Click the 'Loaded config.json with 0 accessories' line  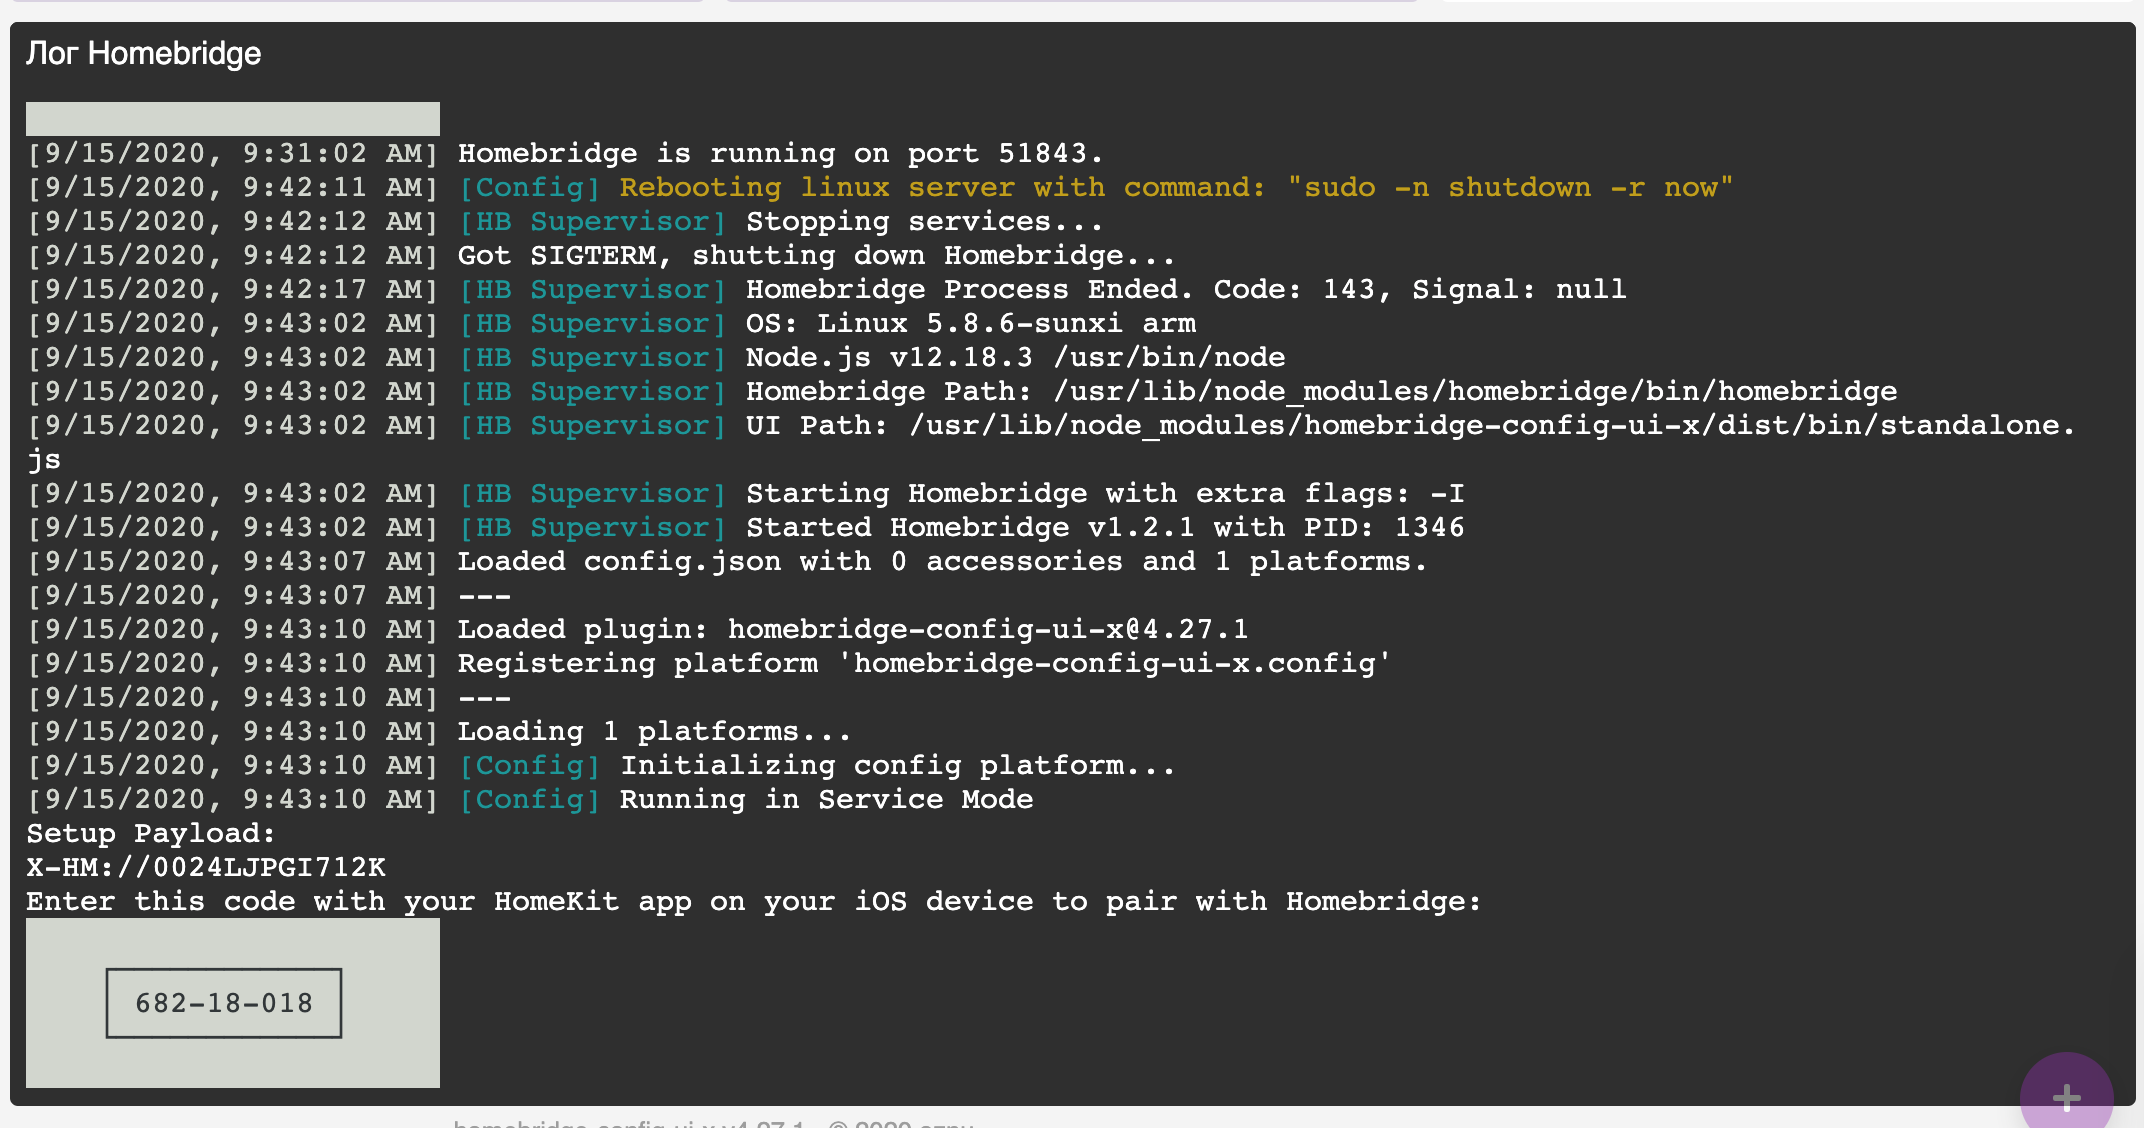pyautogui.click(x=727, y=561)
